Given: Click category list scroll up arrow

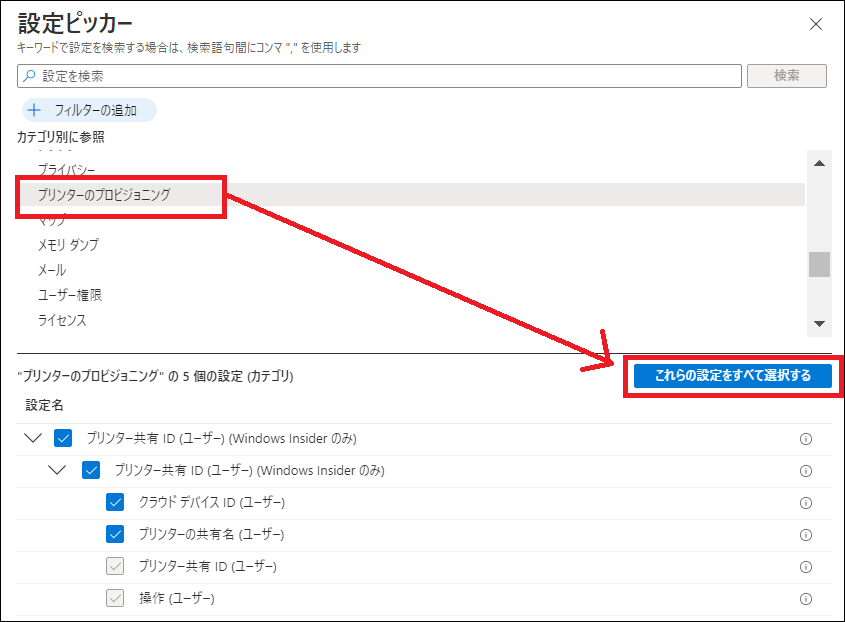Looking at the screenshot, I should pos(819,163).
